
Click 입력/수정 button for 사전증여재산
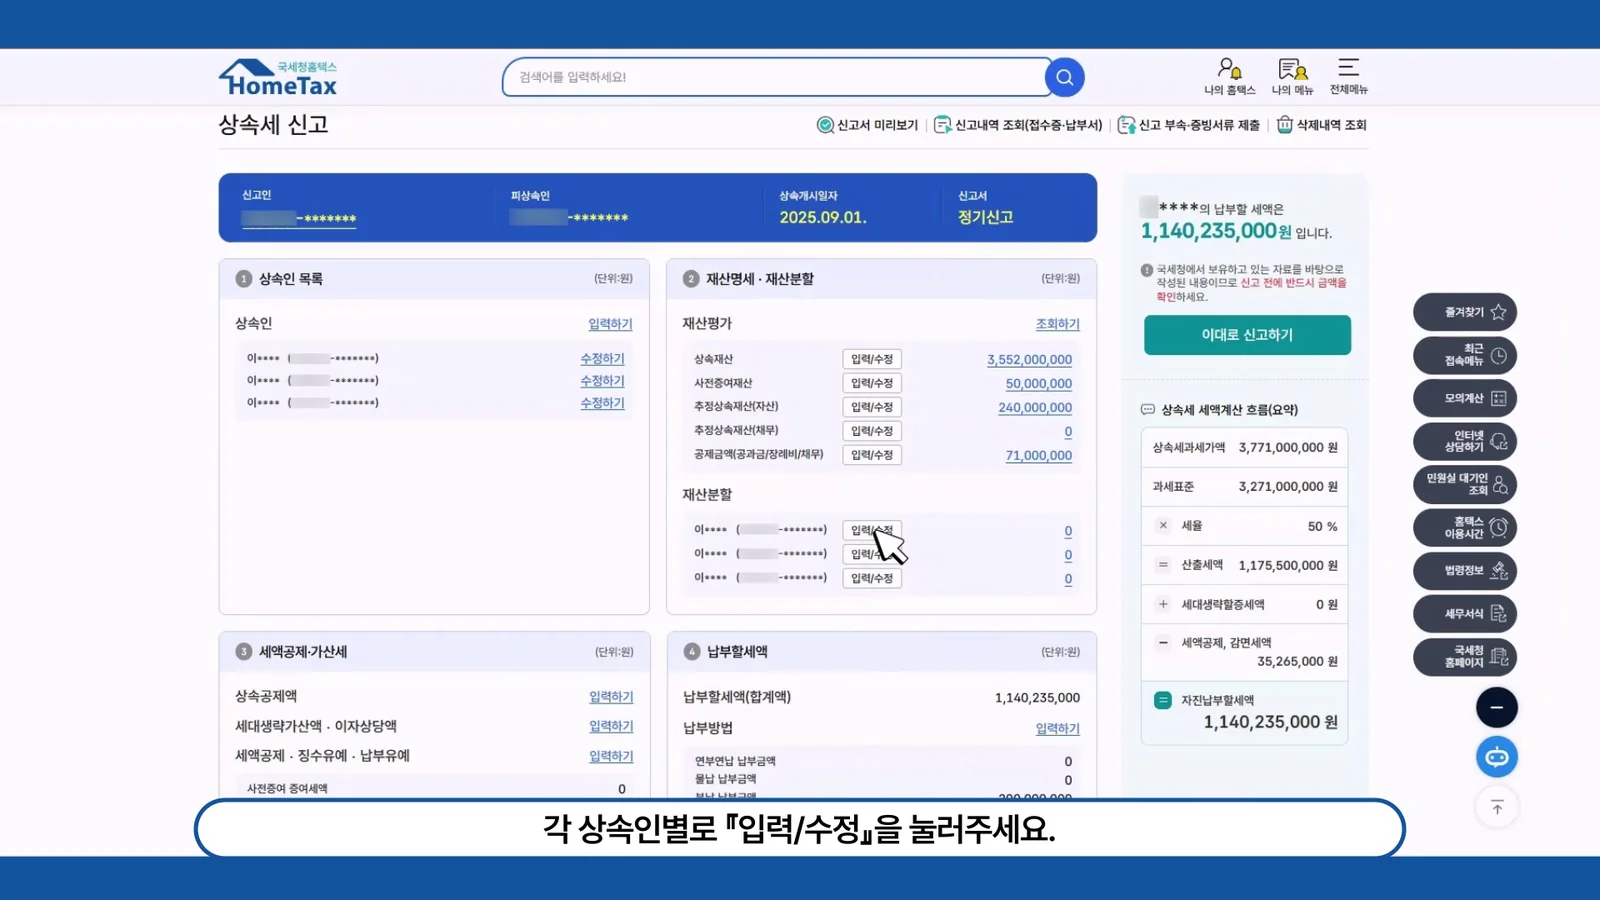coord(872,383)
